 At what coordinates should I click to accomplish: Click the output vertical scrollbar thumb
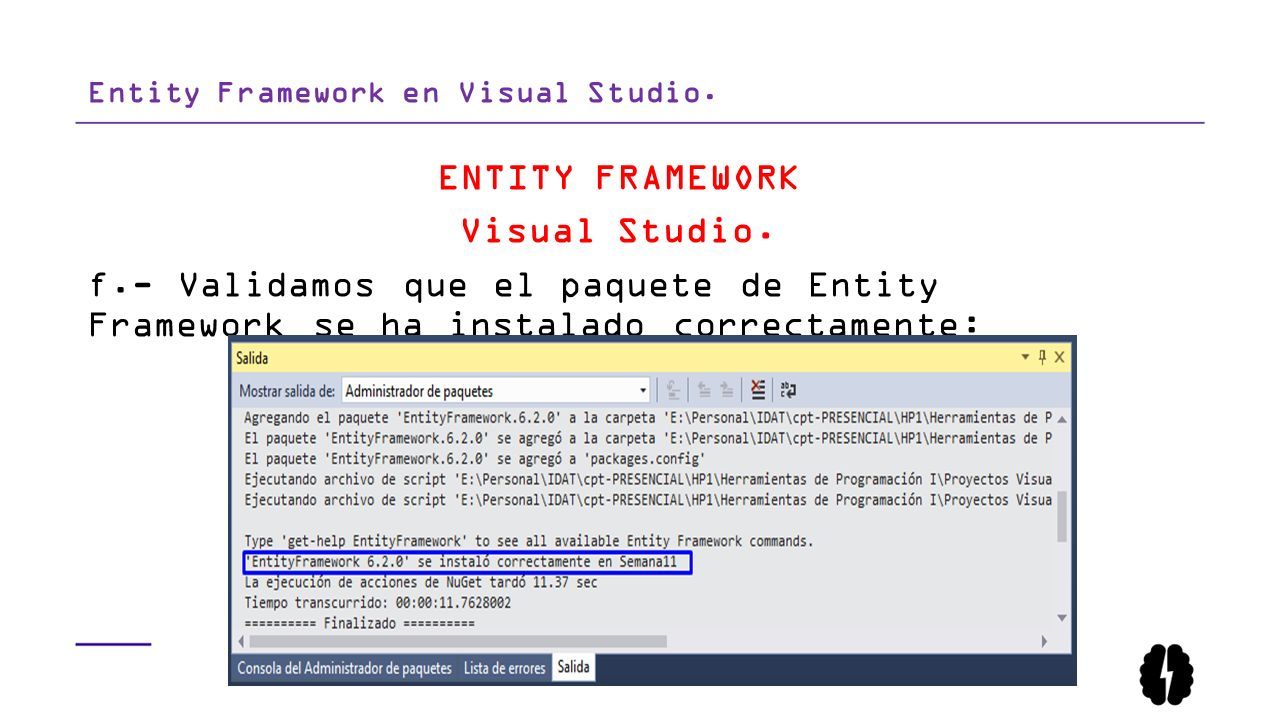(1062, 515)
